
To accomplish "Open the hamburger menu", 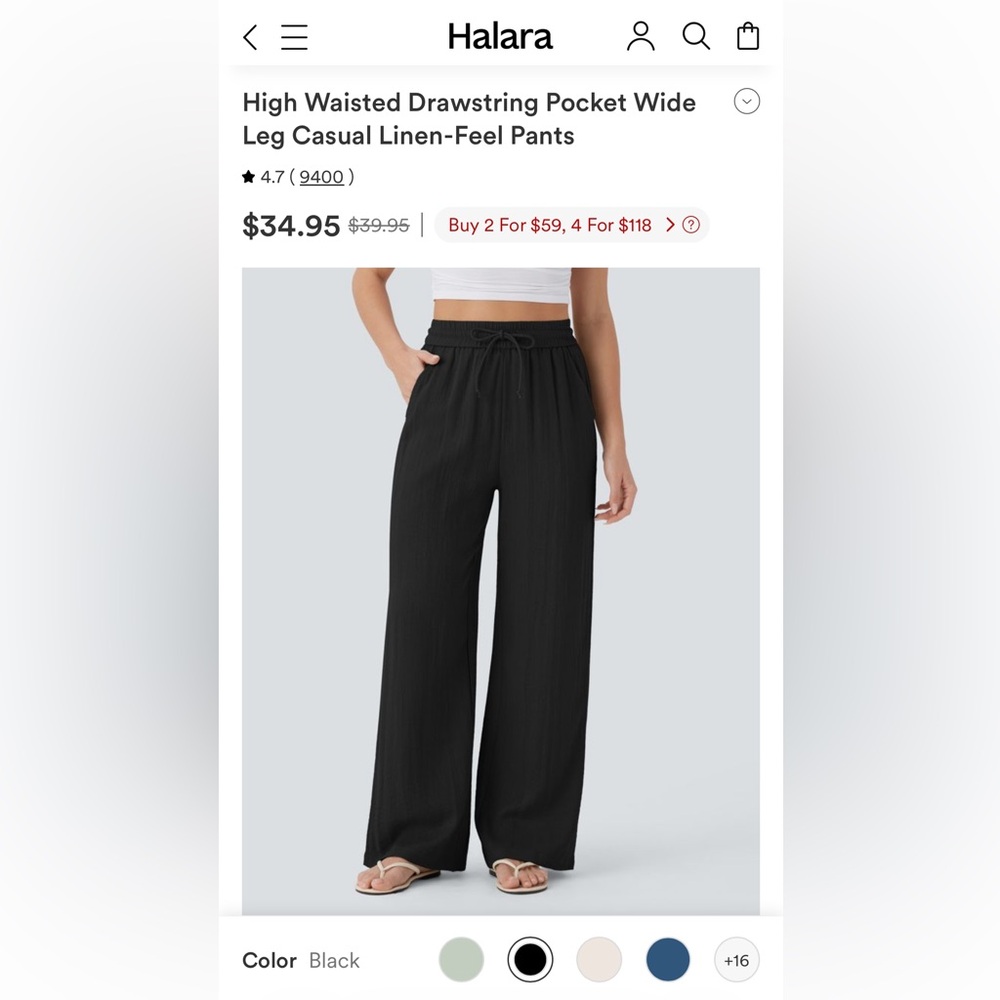I will pos(294,37).
